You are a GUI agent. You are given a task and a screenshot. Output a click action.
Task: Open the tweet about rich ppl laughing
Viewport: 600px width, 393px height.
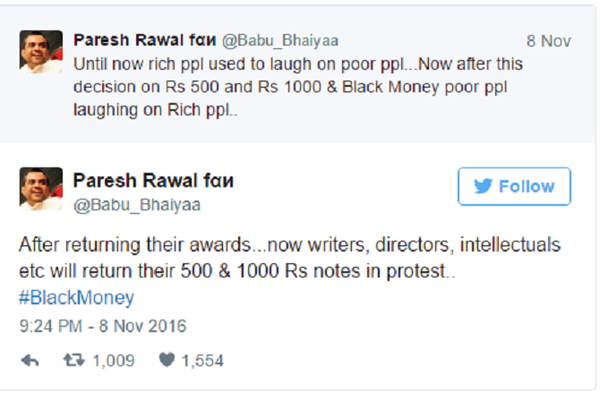[298, 87]
